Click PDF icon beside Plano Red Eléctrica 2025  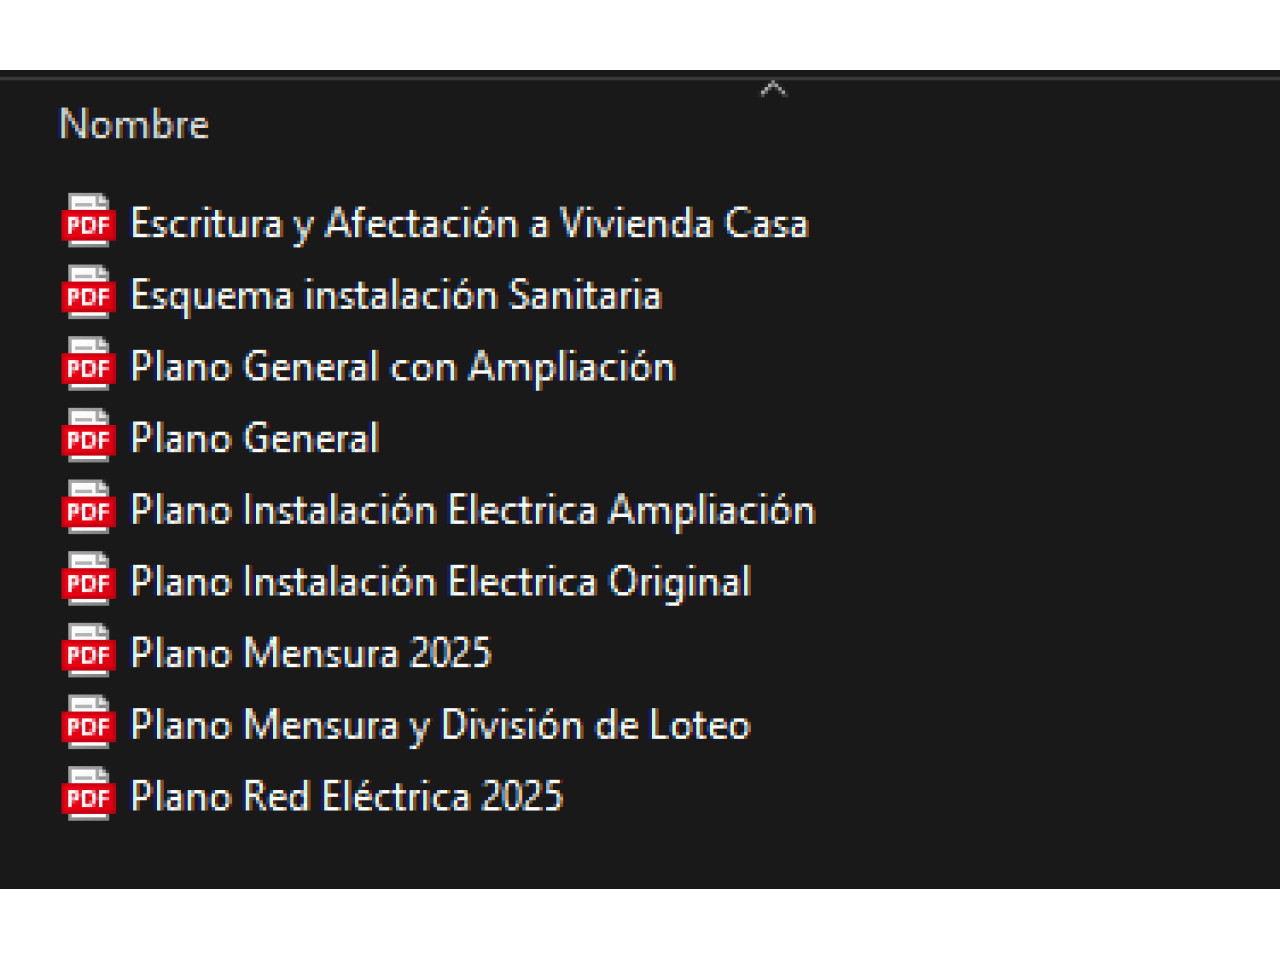[x=88, y=797]
